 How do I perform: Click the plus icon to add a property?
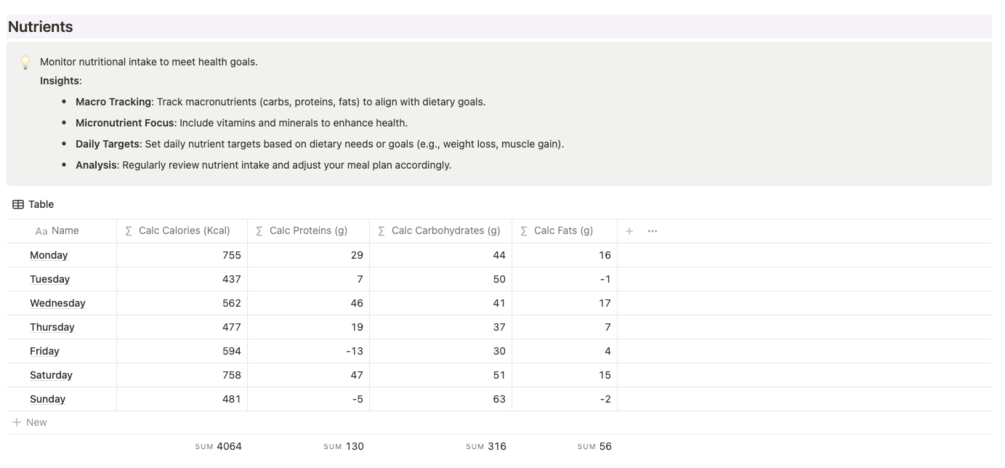pyautogui.click(x=629, y=231)
